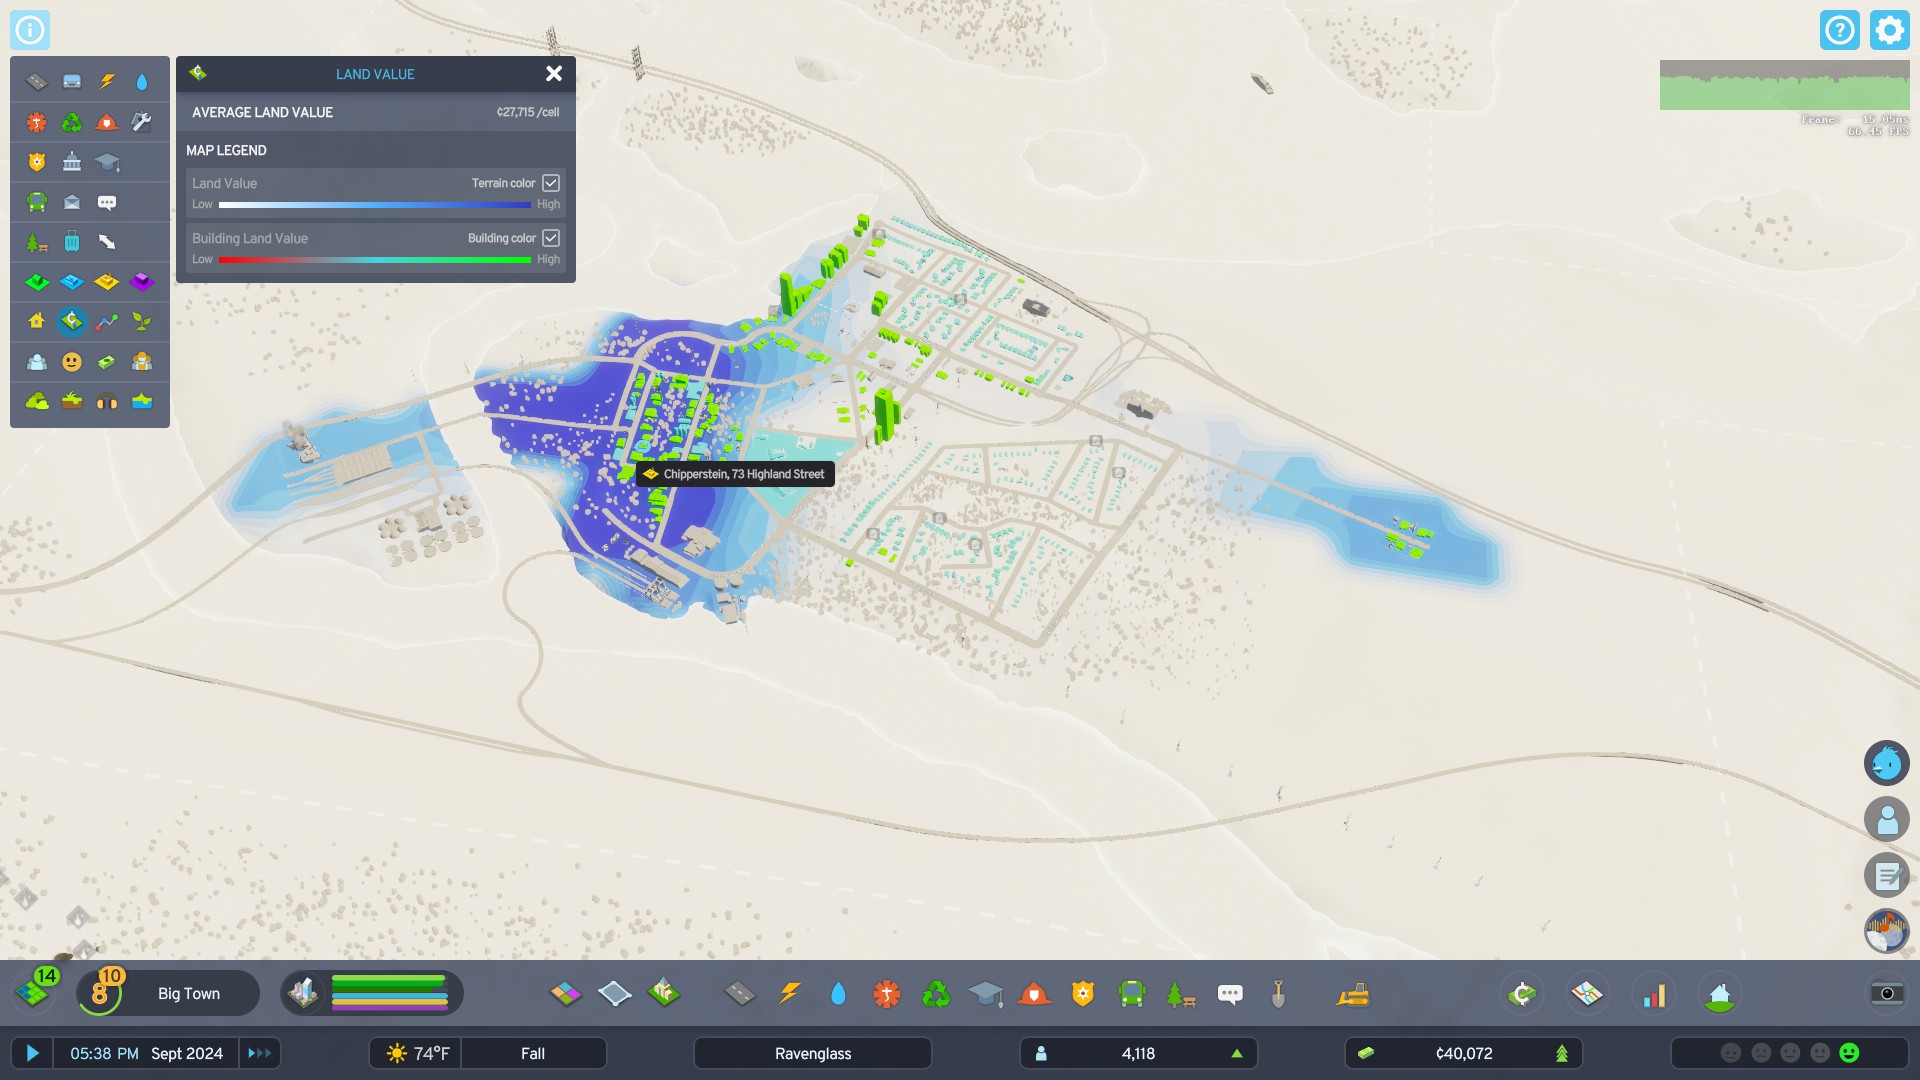This screenshot has height=1080, width=1920.
Task: Toggle pause with the play button
Action: 32,1053
